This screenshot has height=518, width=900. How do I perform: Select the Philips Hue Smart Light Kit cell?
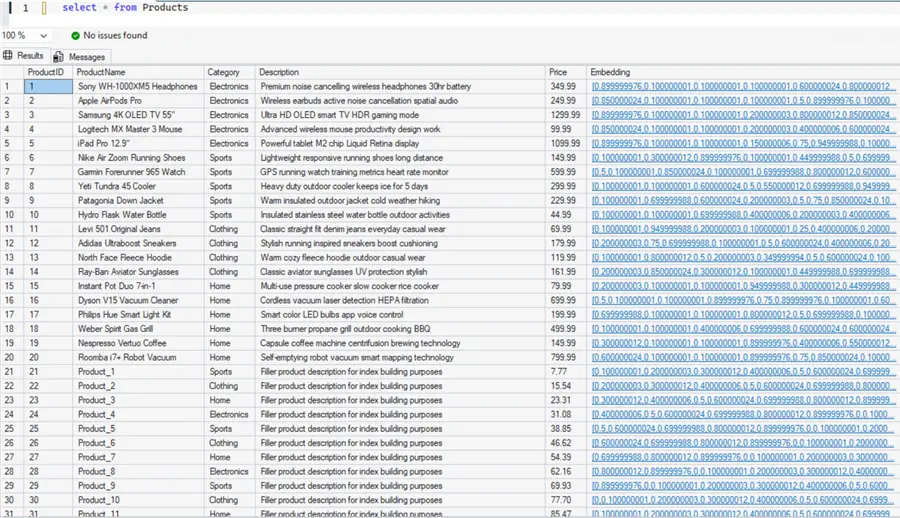[138, 315]
